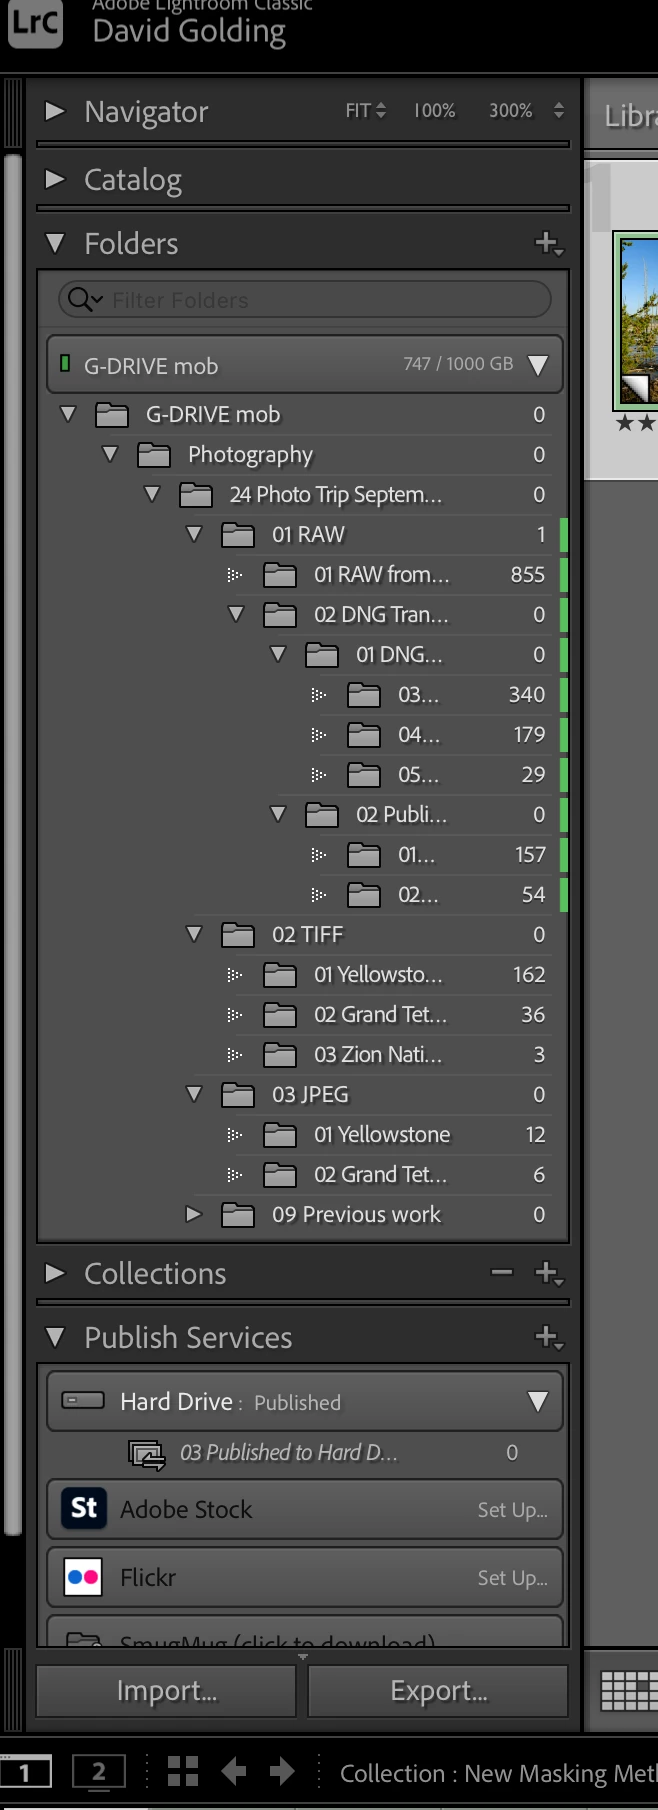The image size is (658, 1810).
Task: Click the Publish Services plus icon
Action: point(548,1337)
